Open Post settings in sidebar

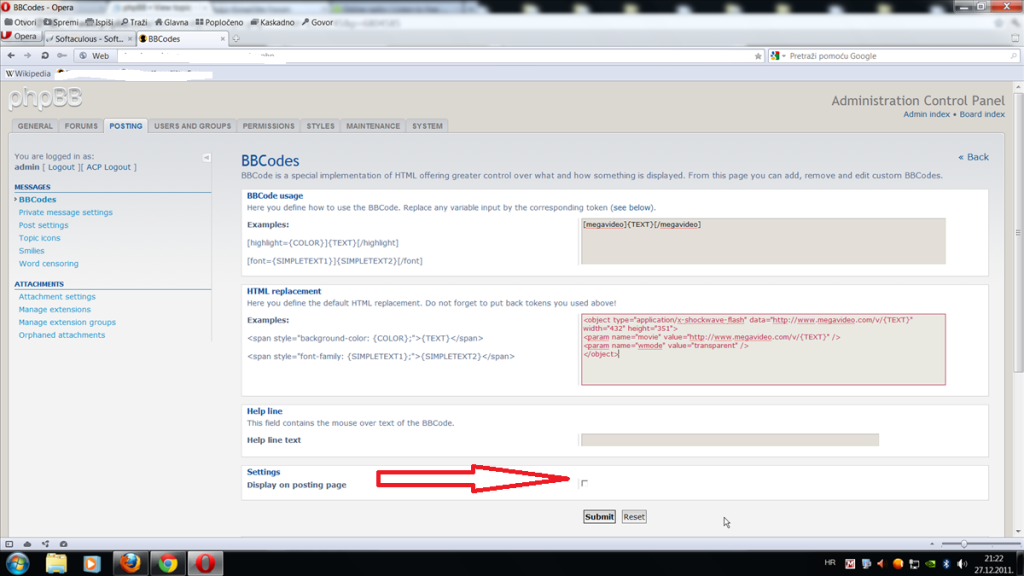pyautogui.click(x=43, y=225)
